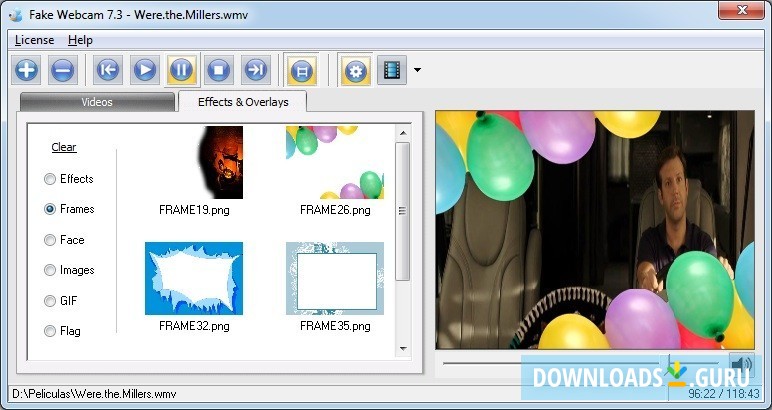Screen dimensions: 772x410
Task: Select the Effects & Overlays tab
Action: click(243, 101)
